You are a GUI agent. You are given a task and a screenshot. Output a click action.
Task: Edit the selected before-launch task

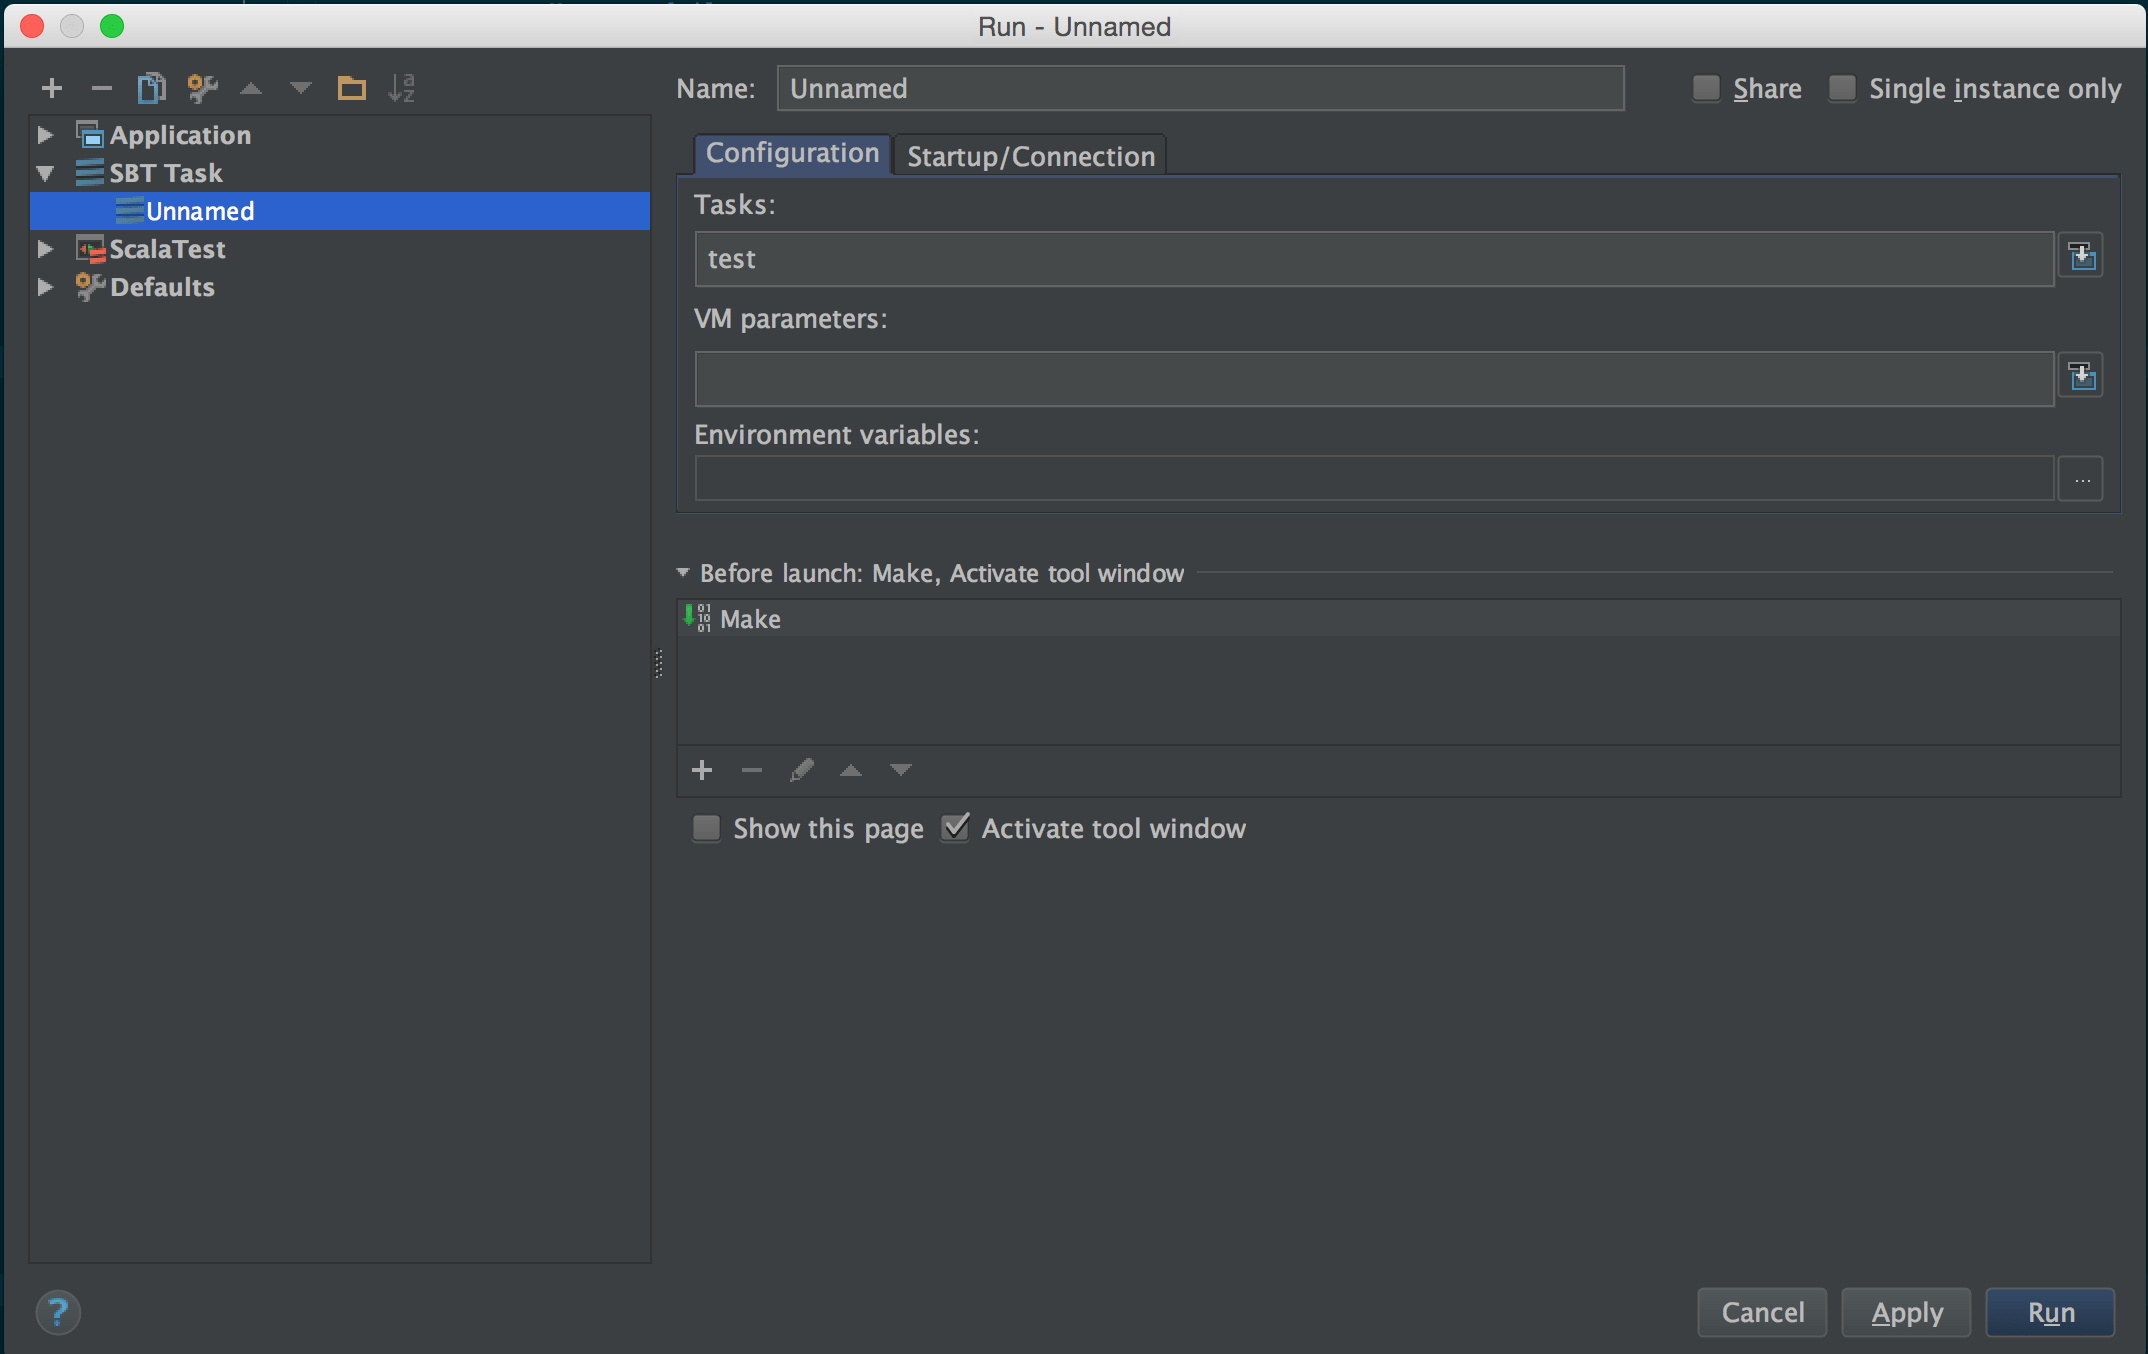[802, 770]
